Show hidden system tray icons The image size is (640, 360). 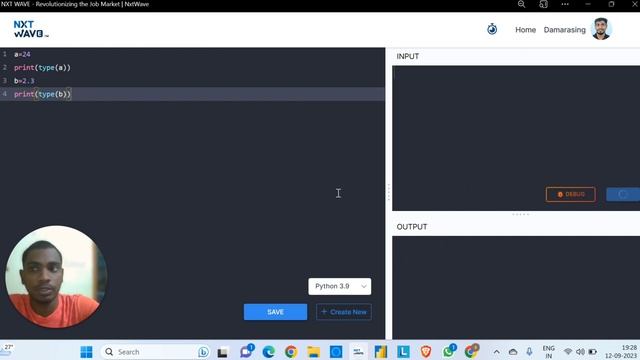(x=496, y=351)
